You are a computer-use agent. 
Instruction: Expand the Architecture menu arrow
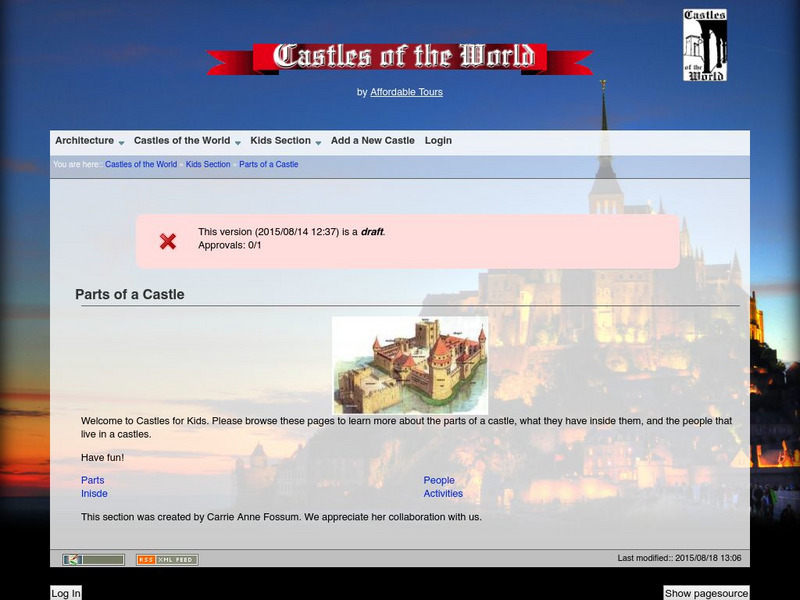click(x=121, y=143)
